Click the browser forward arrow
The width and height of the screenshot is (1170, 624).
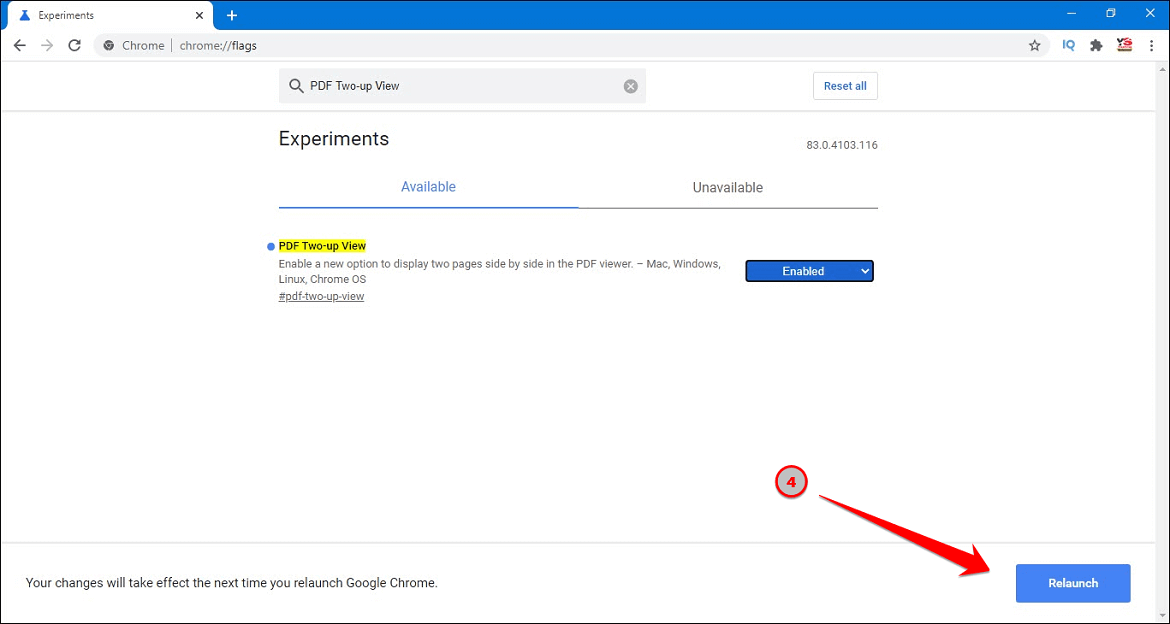[47, 46]
